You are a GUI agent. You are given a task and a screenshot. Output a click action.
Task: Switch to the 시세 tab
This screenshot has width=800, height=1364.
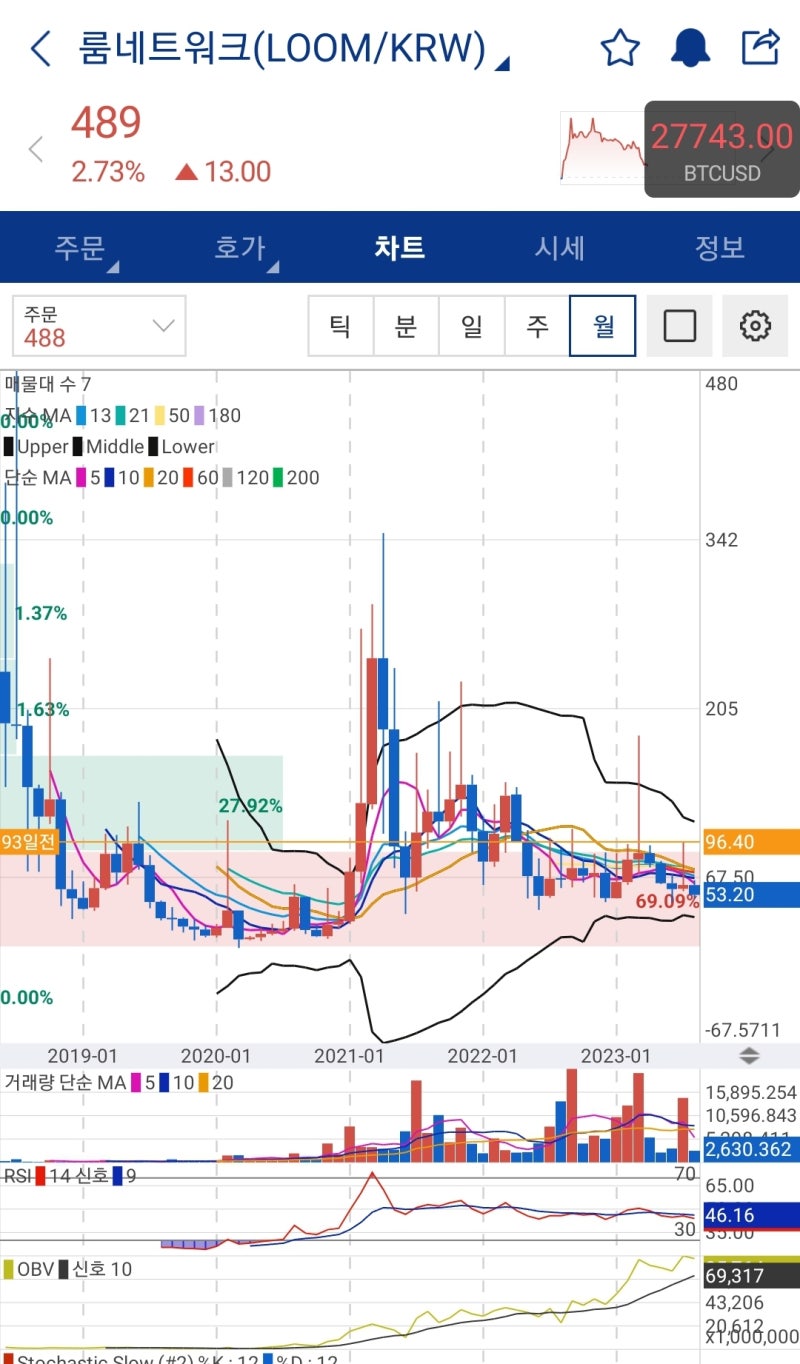pyautogui.click(x=560, y=247)
